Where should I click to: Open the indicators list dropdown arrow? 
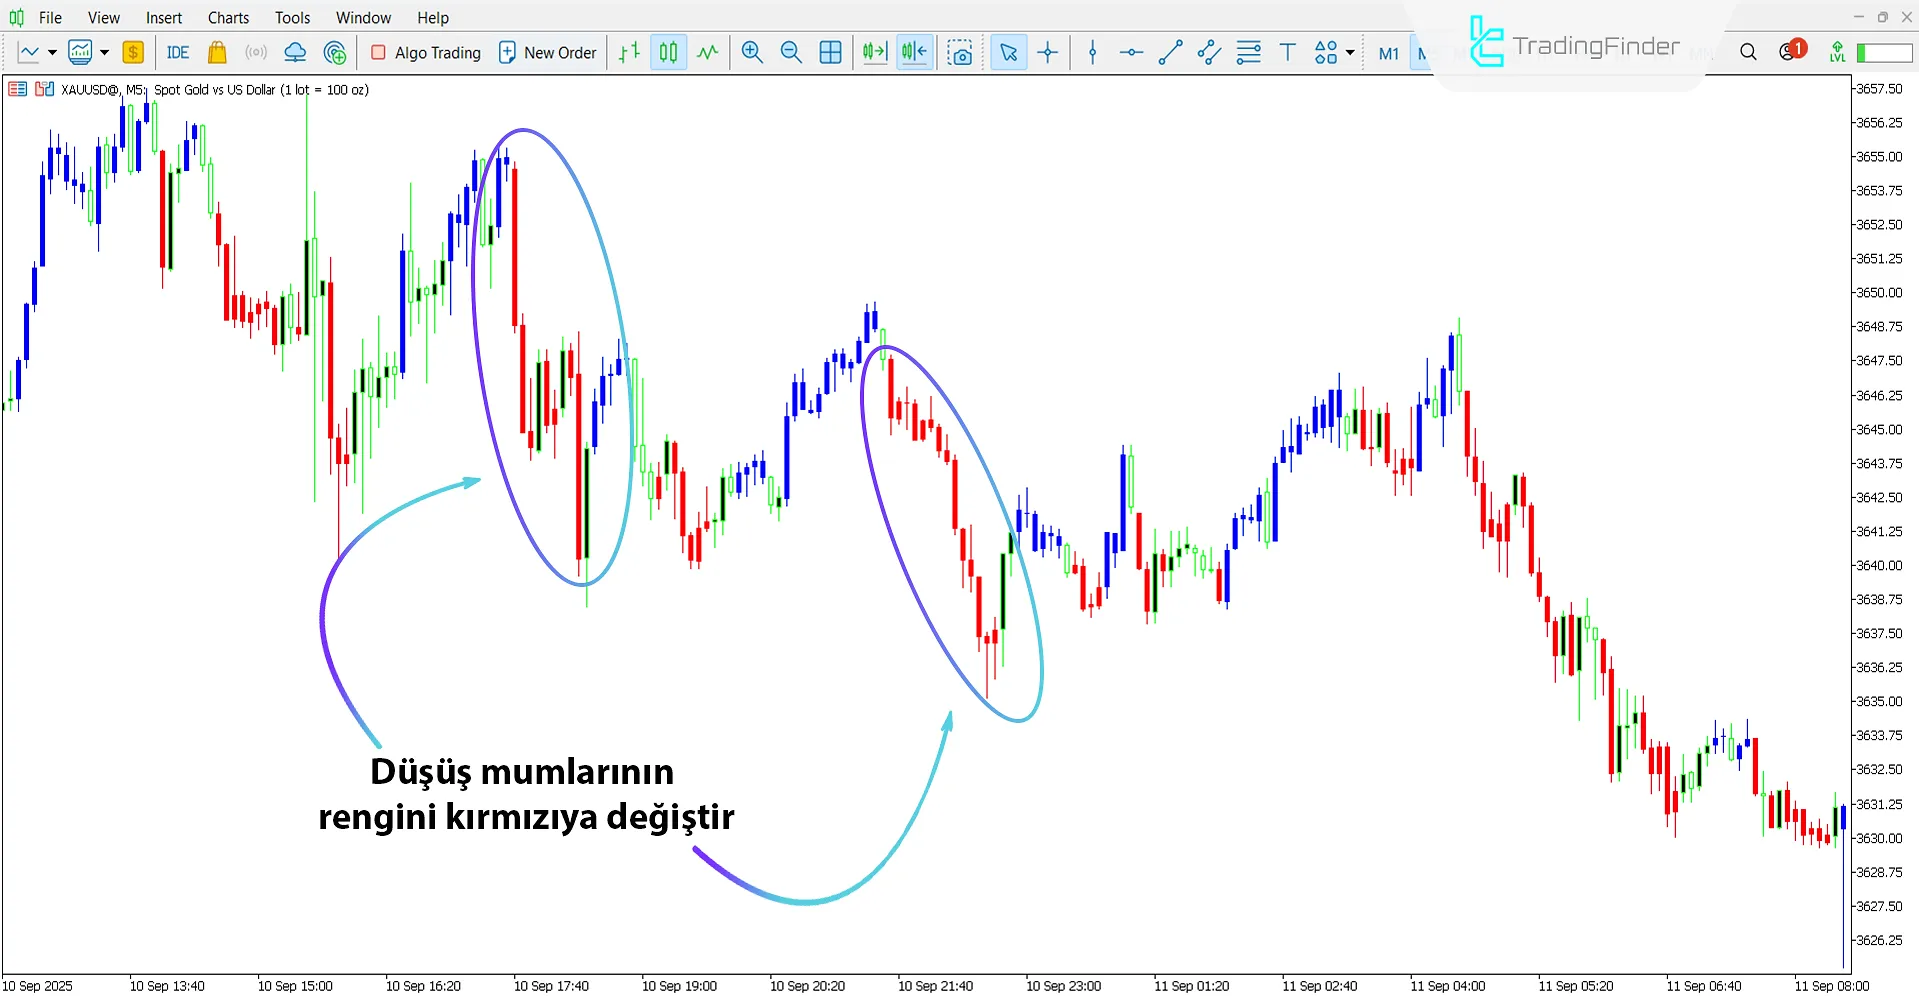coord(104,53)
